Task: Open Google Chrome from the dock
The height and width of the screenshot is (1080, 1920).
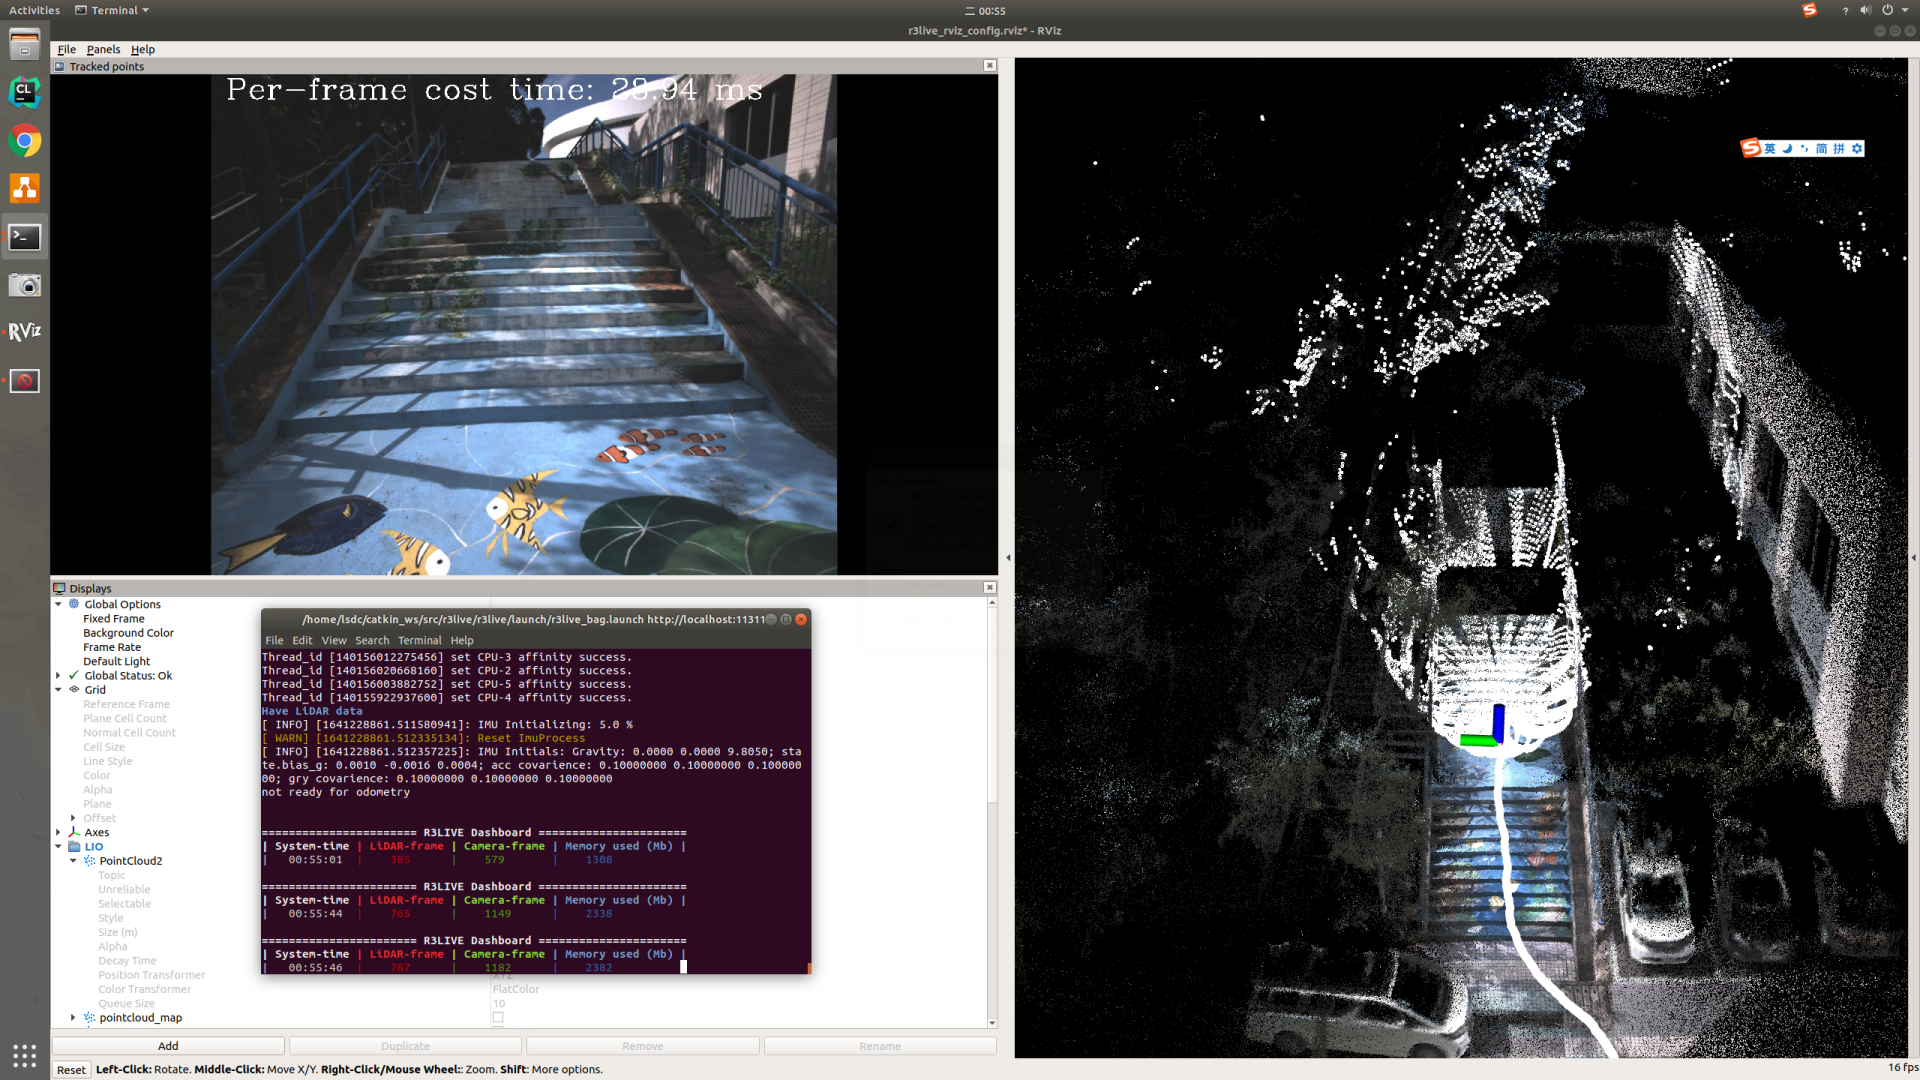Action: click(x=24, y=141)
